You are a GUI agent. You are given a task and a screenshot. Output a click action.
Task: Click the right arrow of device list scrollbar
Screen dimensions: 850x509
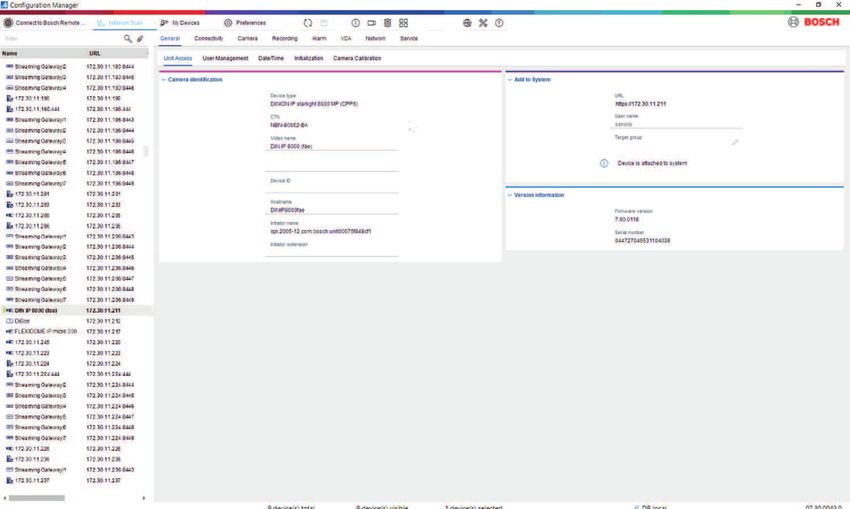pyautogui.click(x=144, y=498)
